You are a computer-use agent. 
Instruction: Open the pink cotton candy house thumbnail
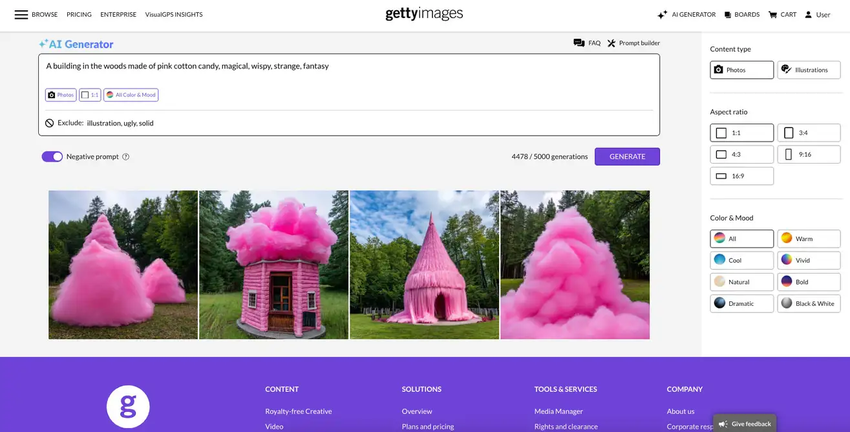(274, 265)
